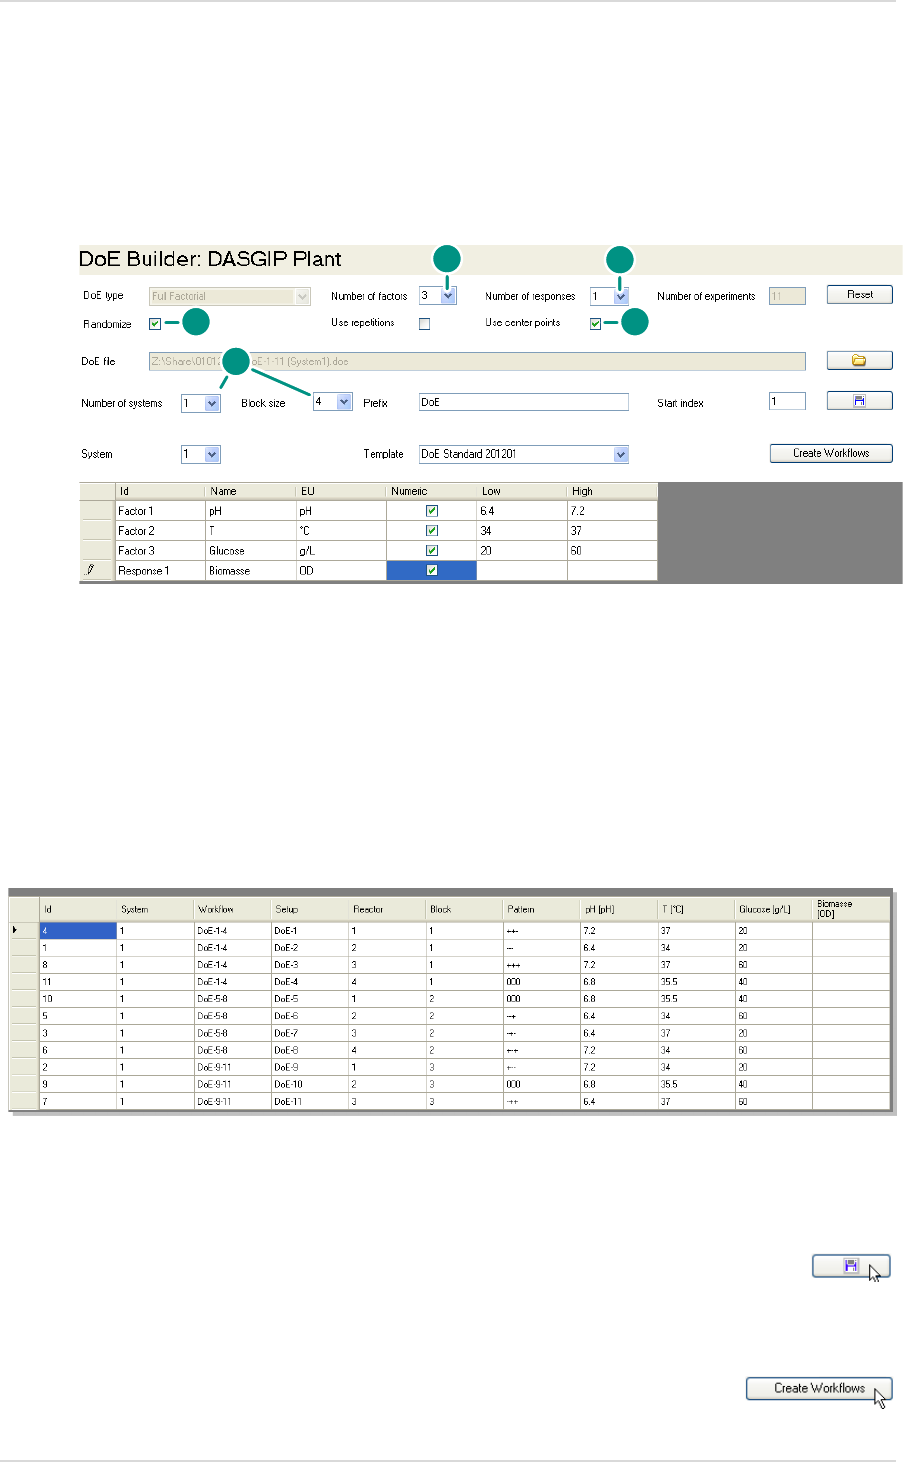Image resolution: width=903 pixels, height=1462 pixels.
Task: Select the 'Factor 3' Id cell
Action: (160, 551)
